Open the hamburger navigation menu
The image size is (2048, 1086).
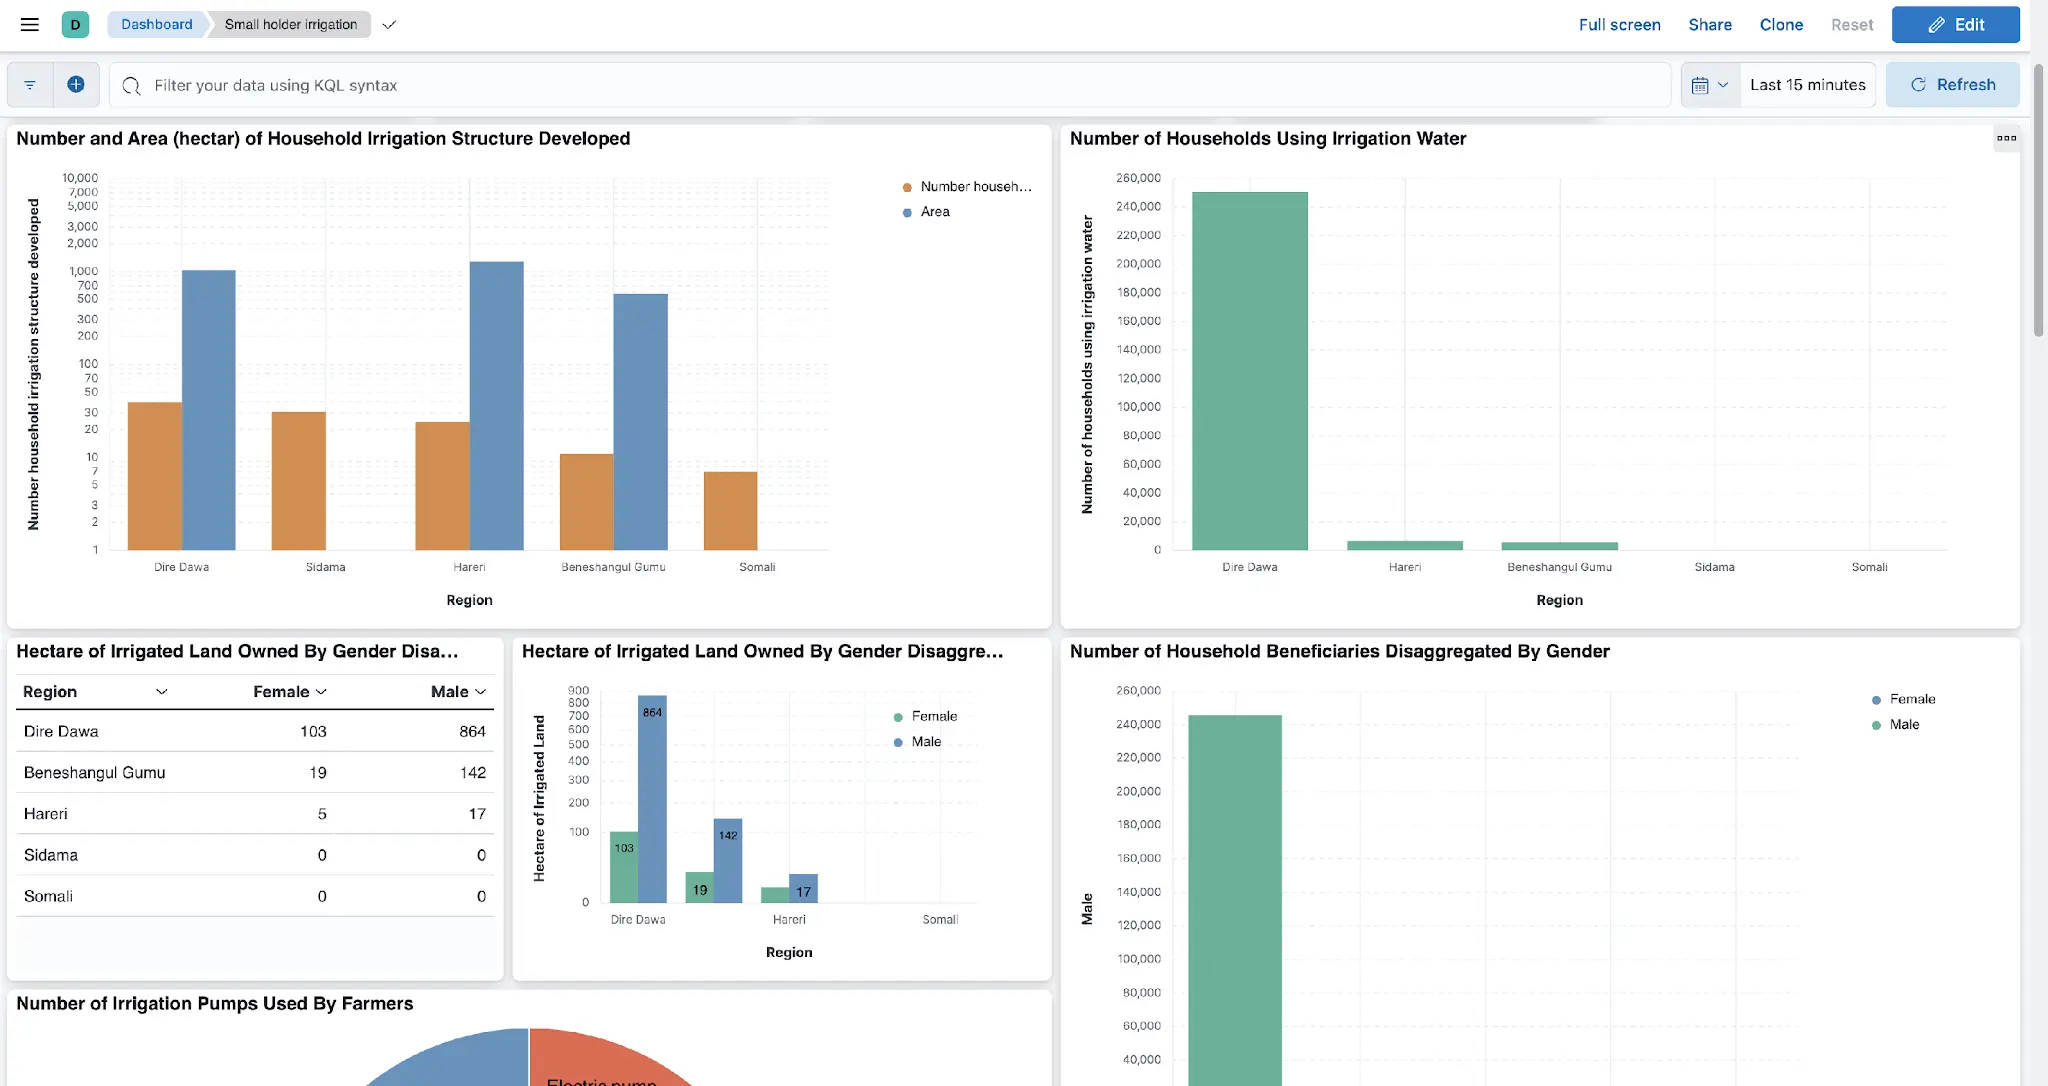point(30,25)
